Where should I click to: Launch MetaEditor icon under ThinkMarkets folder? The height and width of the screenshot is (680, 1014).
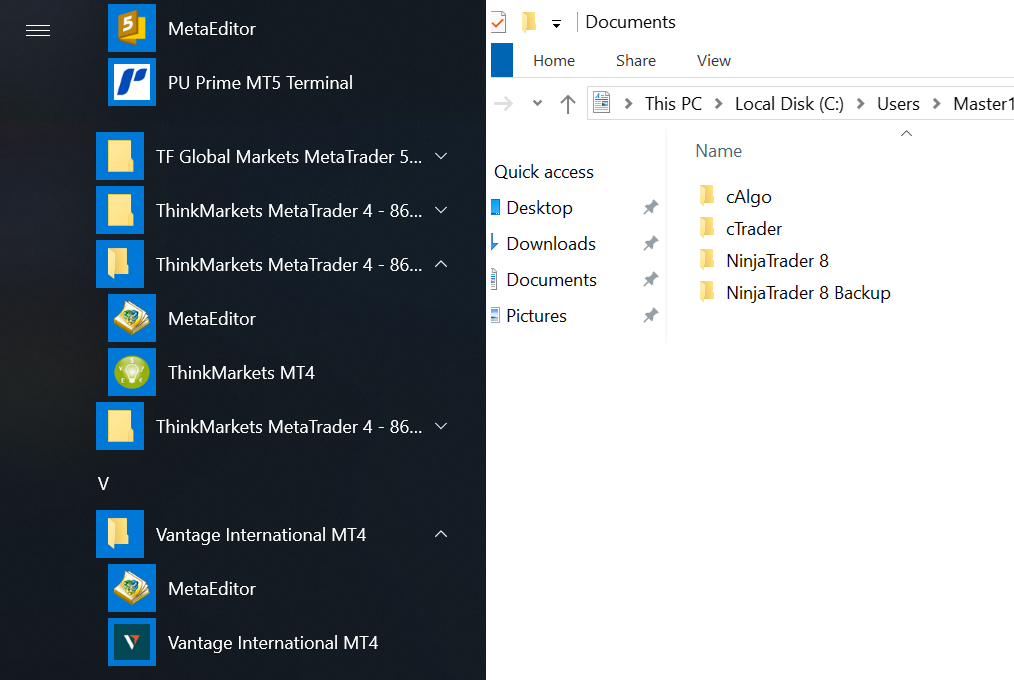pos(132,318)
